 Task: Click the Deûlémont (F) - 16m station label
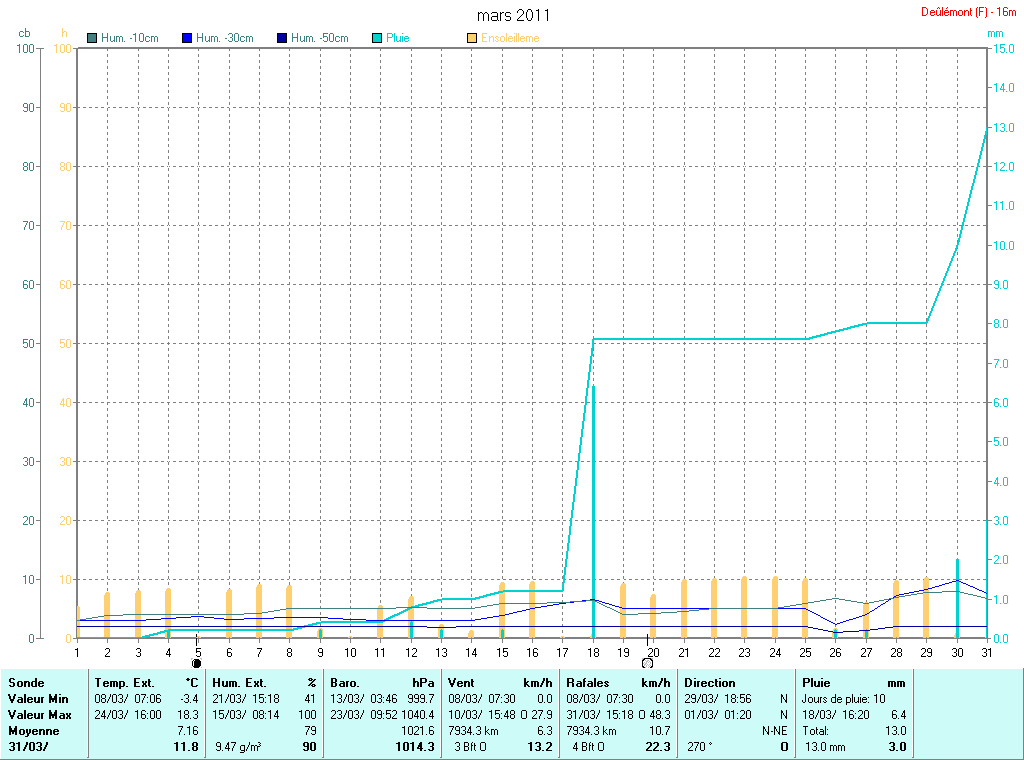[x=968, y=12]
